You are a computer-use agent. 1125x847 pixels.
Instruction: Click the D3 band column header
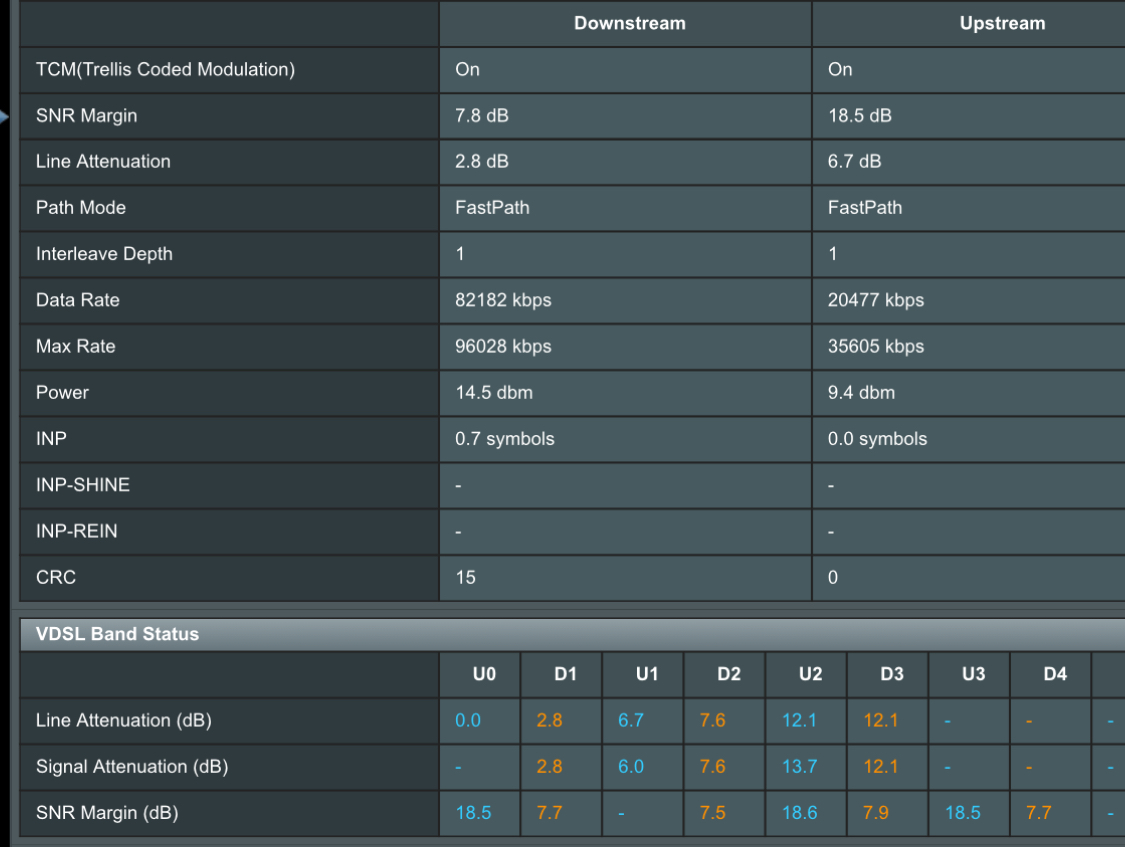(x=892, y=674)
